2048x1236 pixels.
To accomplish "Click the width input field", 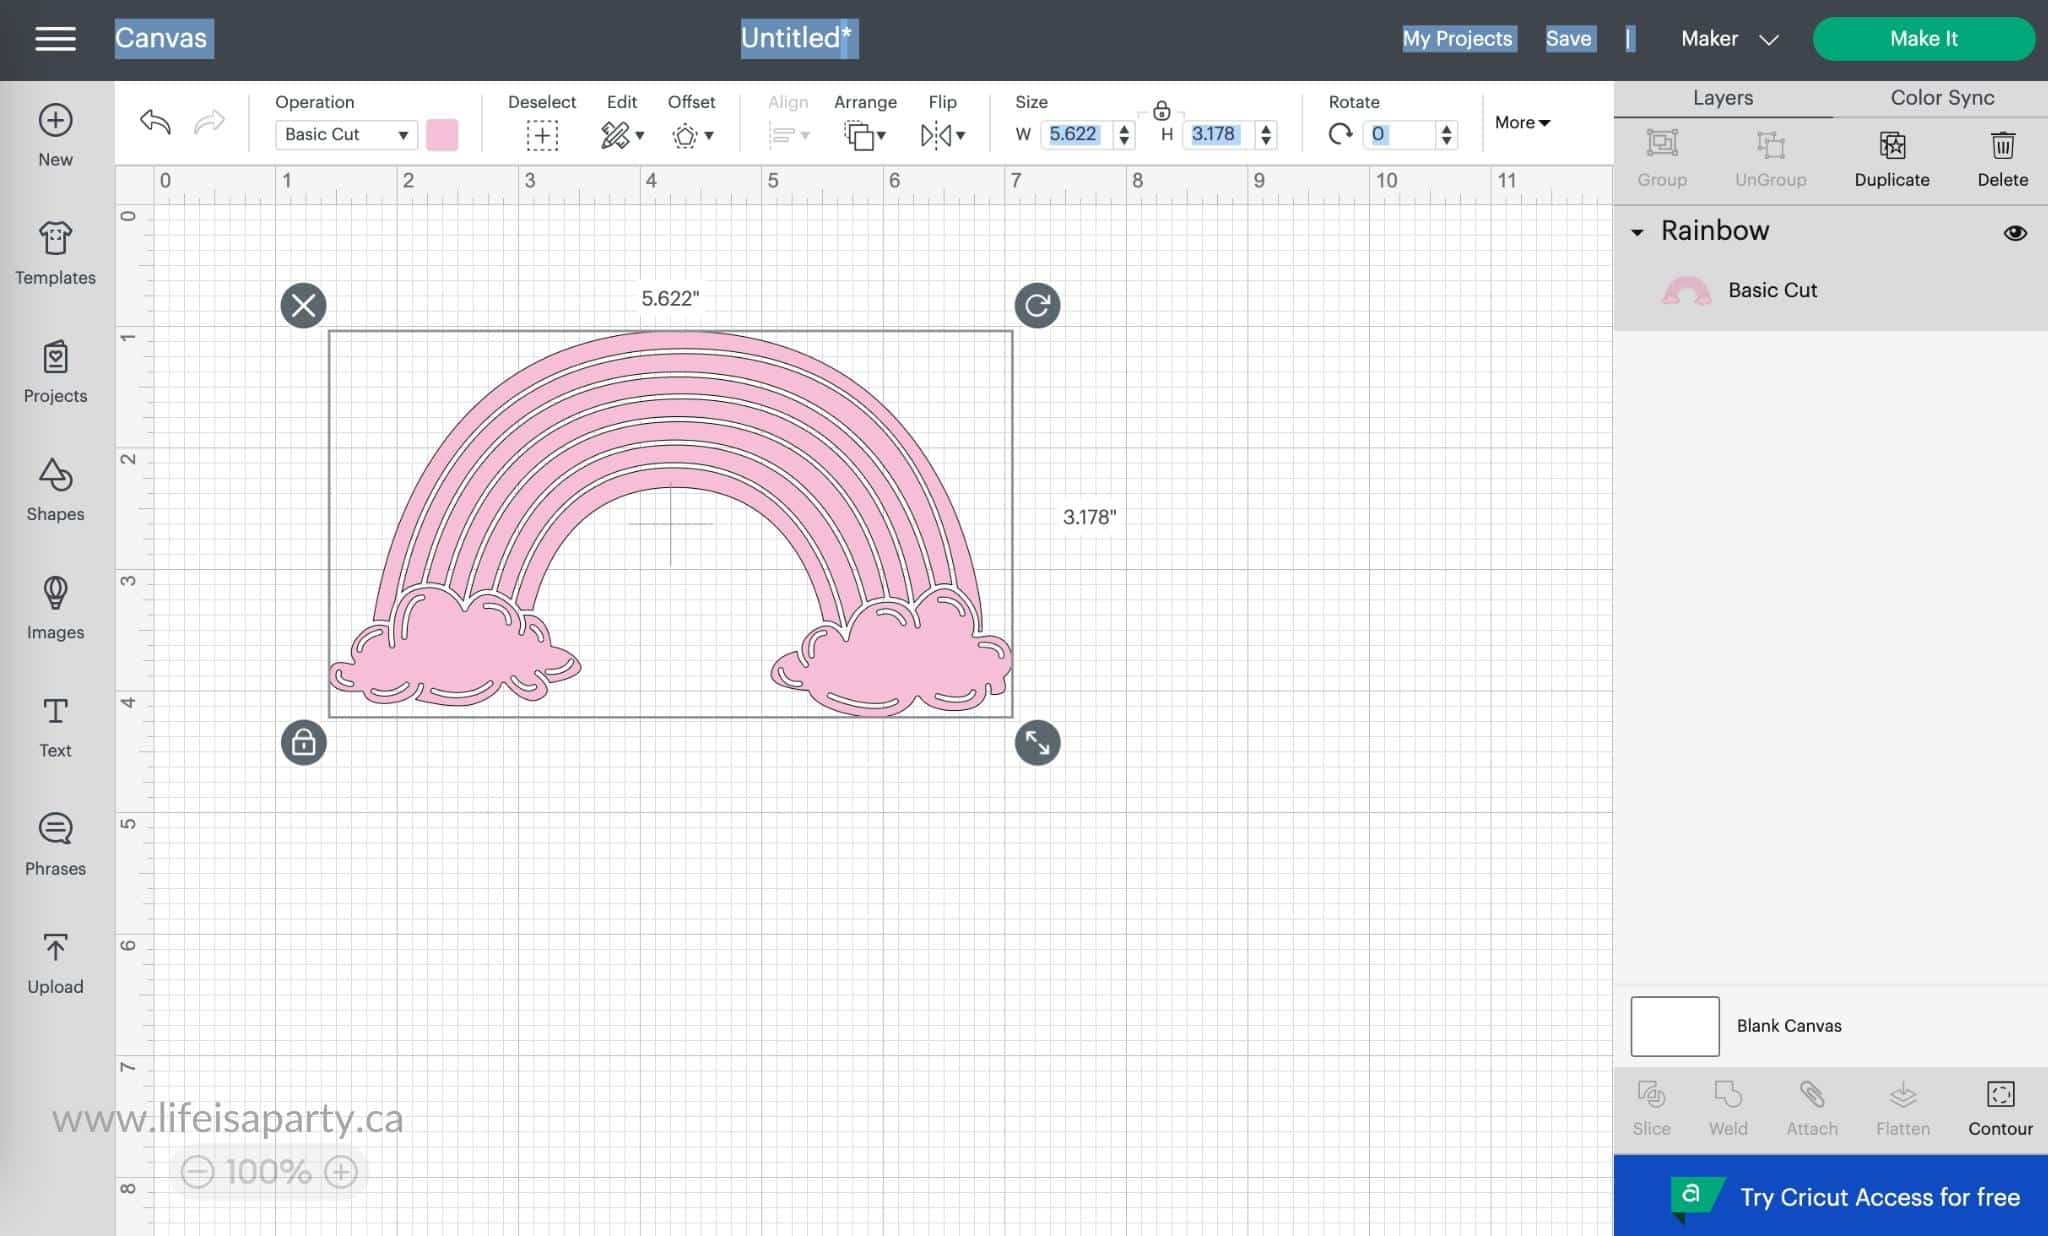I will click(1075, 135).
